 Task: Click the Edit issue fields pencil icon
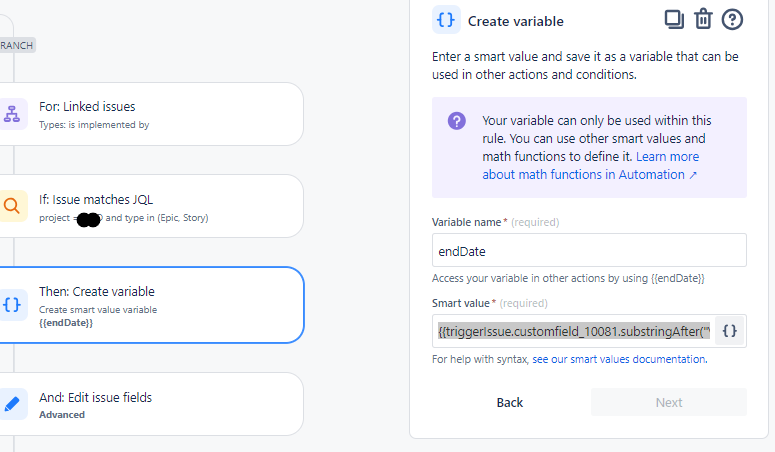click(x=13, y=404)
